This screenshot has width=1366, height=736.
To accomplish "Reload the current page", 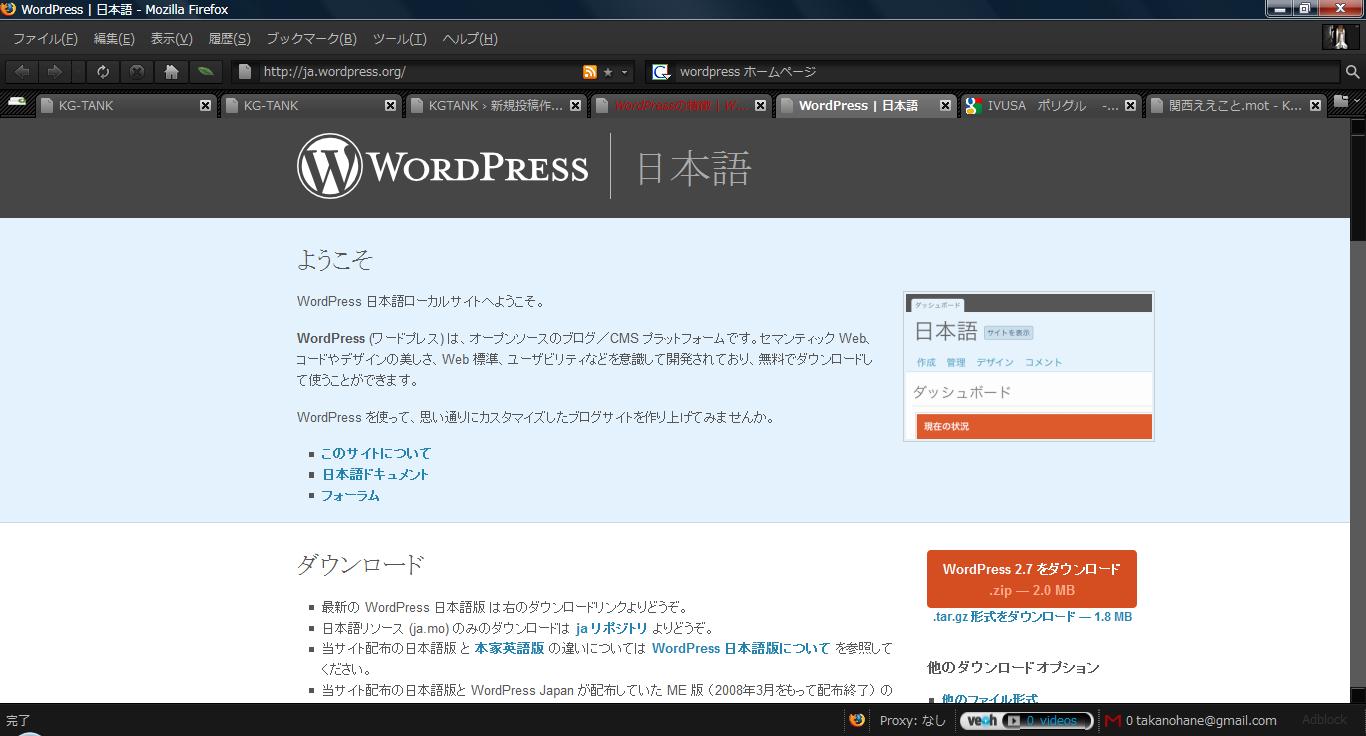I will (x=103, y=72).
